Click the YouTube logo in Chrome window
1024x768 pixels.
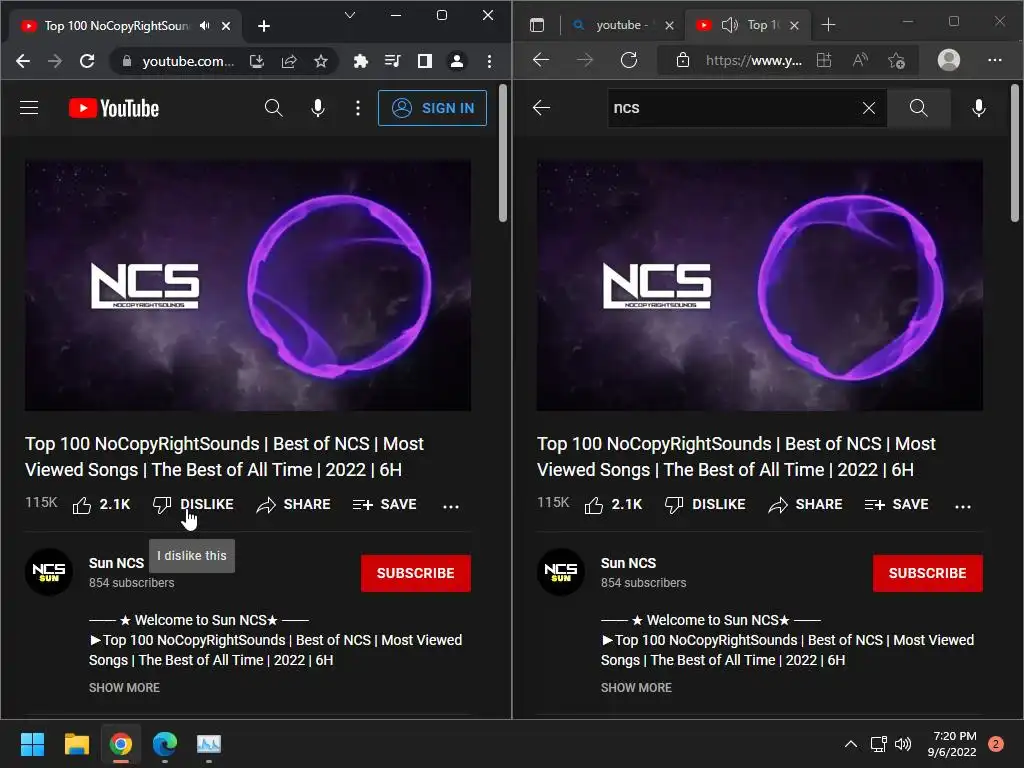click(114, 108)
